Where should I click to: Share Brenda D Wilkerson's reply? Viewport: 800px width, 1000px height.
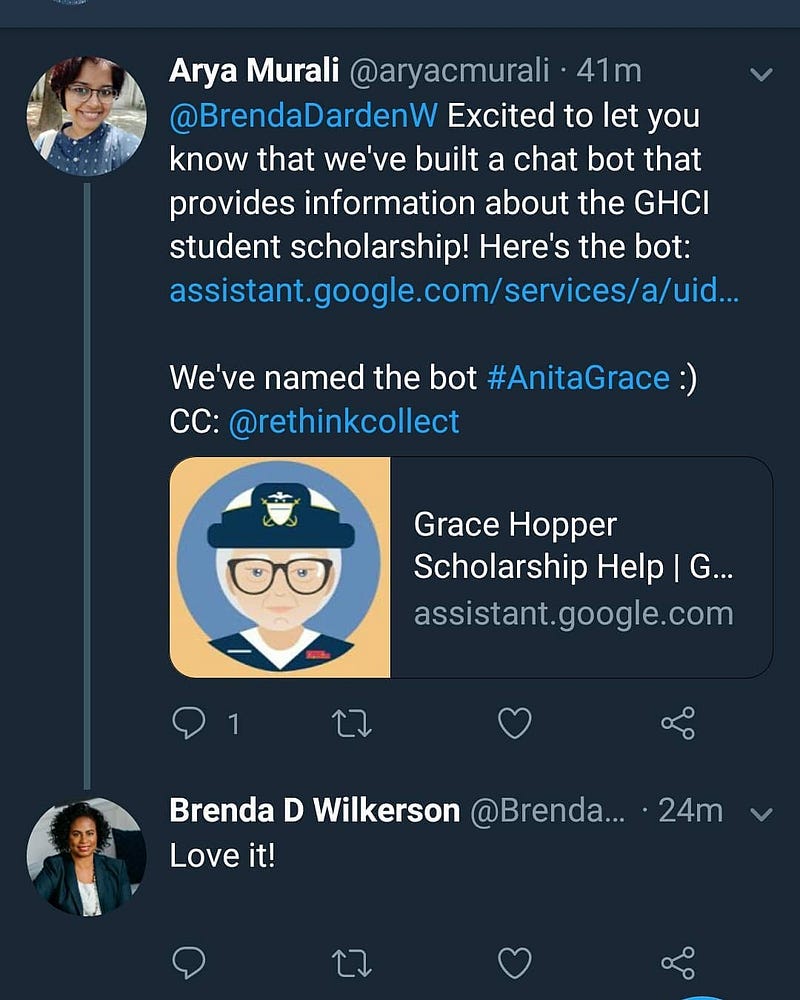(677, 963)
